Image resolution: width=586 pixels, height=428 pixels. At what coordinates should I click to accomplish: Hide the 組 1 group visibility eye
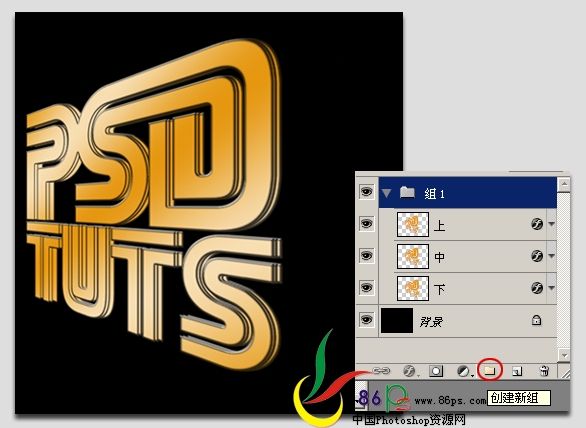tap(367, 192)
